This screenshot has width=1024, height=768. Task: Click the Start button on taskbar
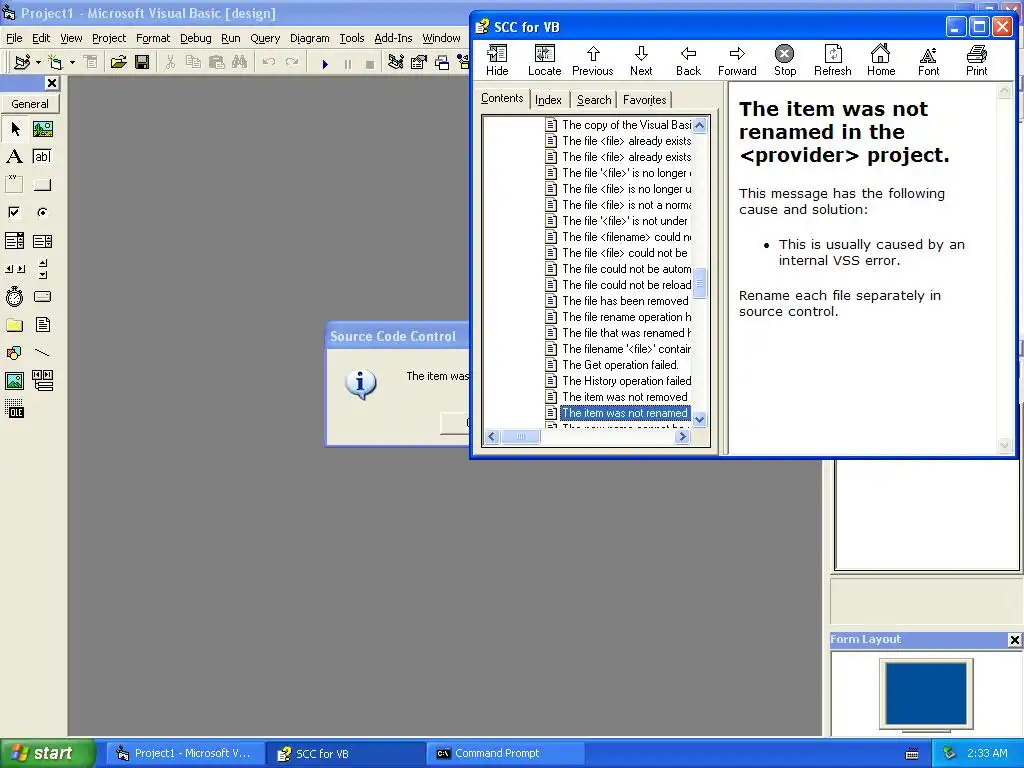47,753
